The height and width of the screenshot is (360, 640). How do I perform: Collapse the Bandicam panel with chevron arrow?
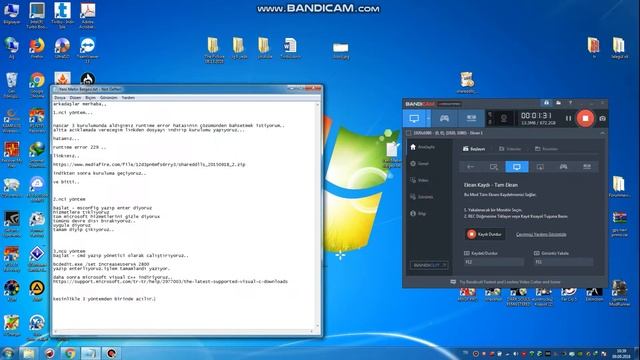pos(602,133)
